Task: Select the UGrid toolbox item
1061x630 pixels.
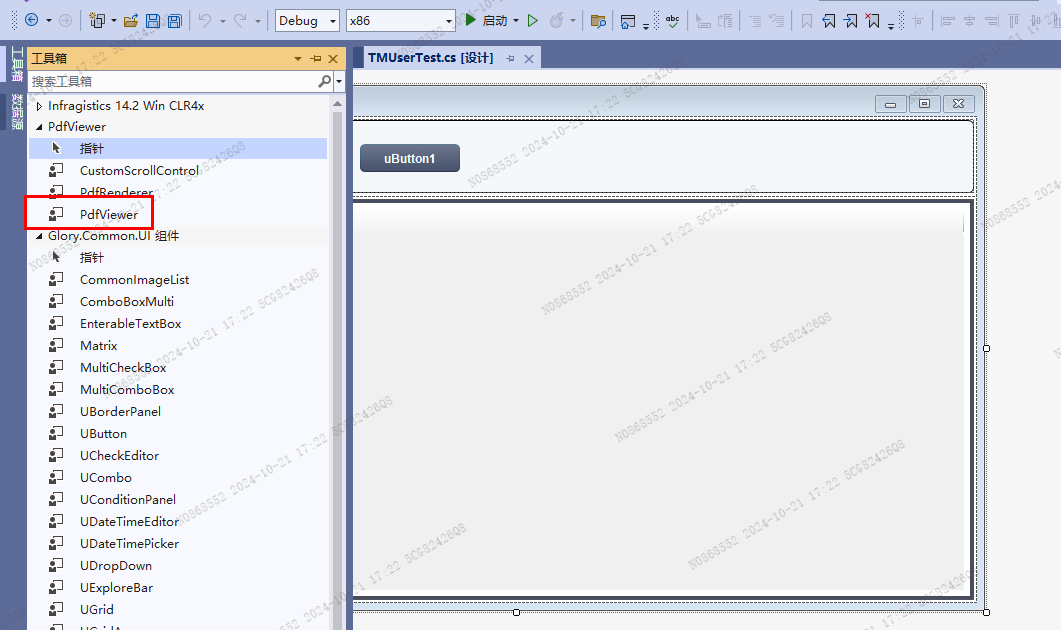Action: [178, 610]
